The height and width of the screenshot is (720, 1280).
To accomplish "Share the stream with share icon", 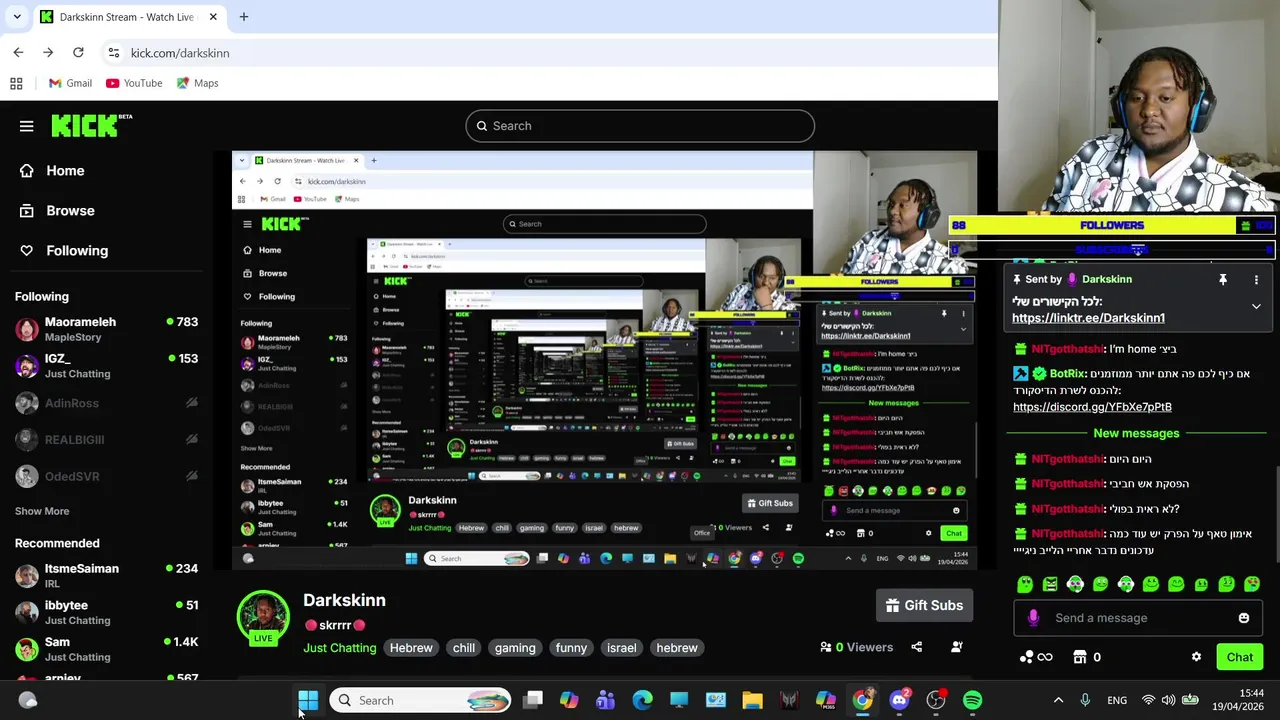I will (916, 647).
